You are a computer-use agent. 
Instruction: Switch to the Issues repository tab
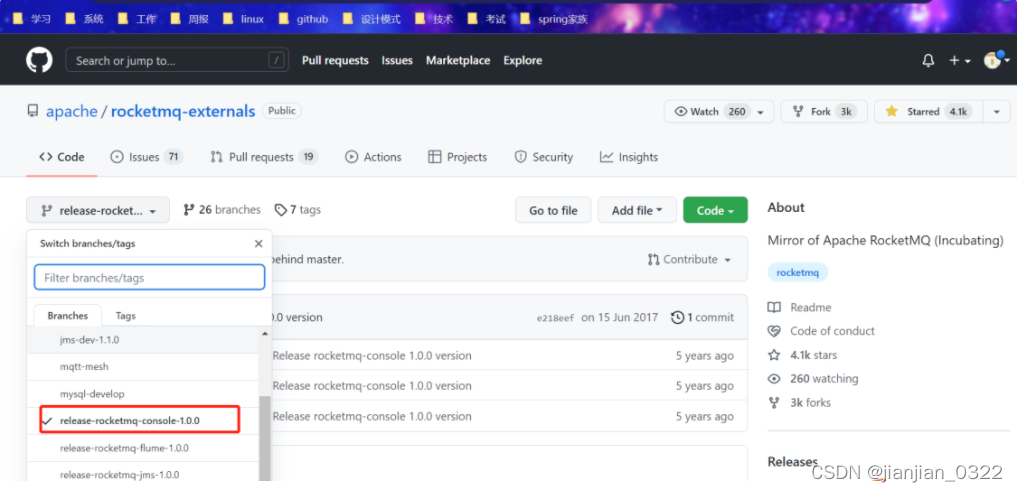click(x=147, y=157)
